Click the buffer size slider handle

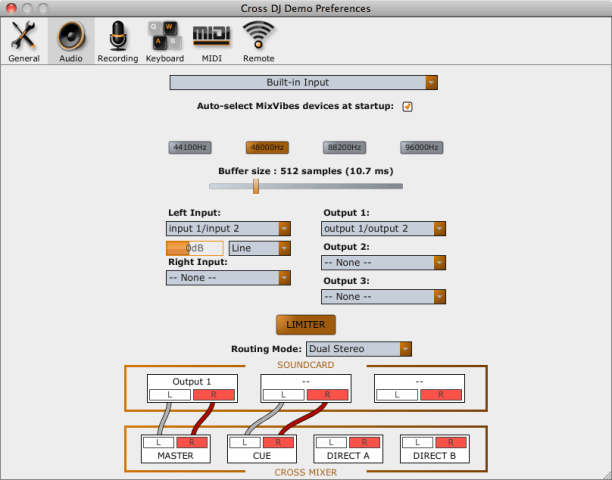click(x=256, y=186)
